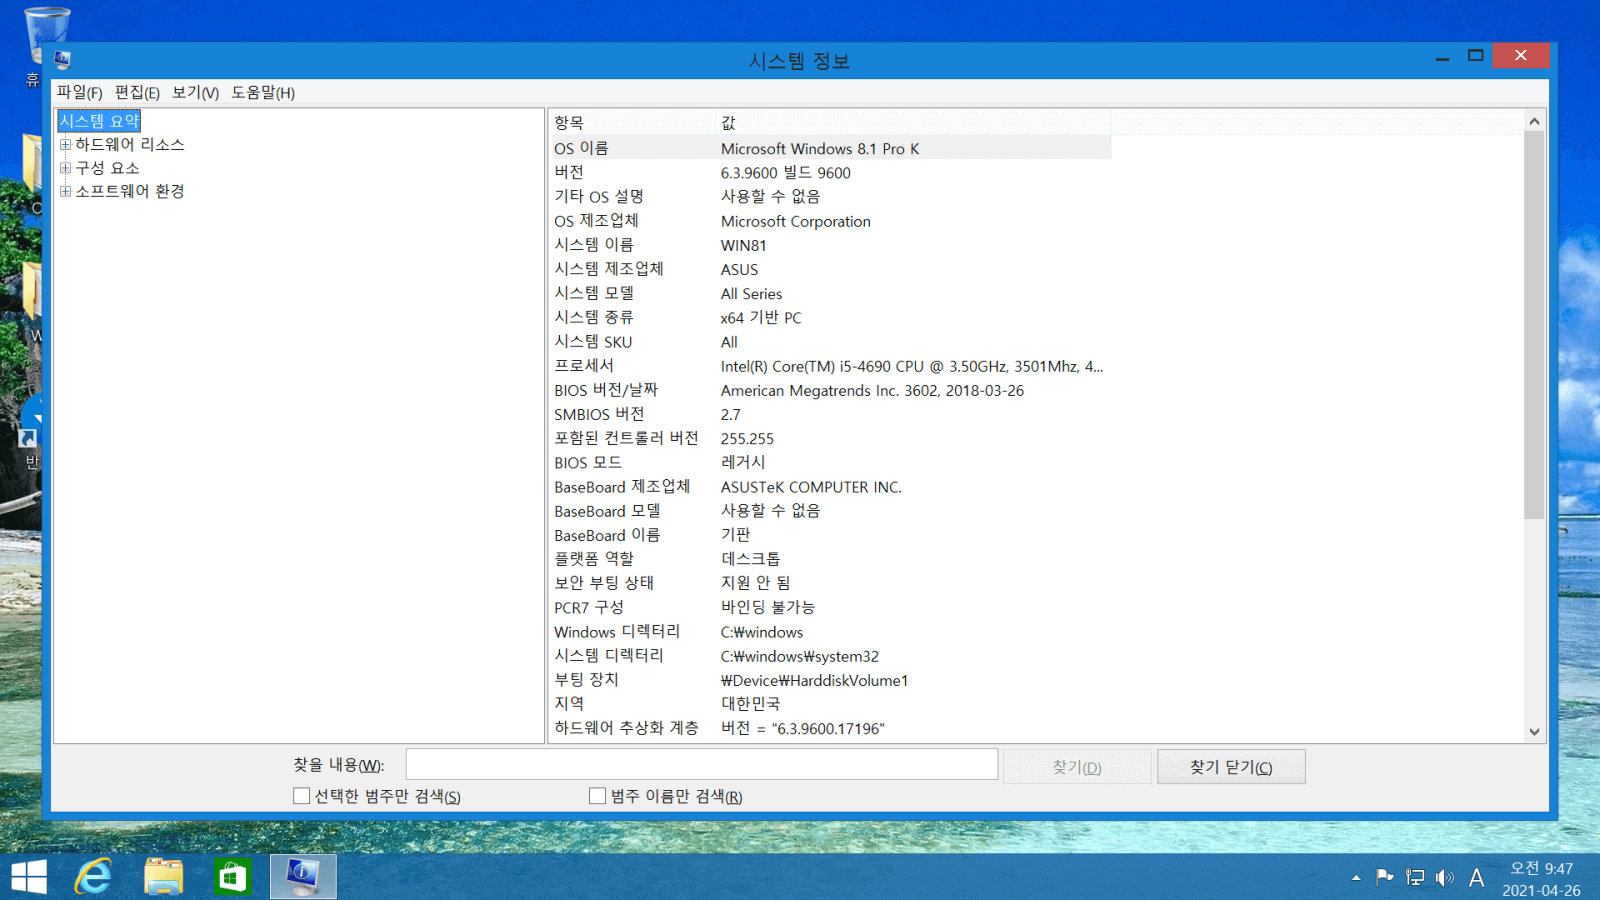
Task: Click the IME language indicator A
Action: 1476,877
